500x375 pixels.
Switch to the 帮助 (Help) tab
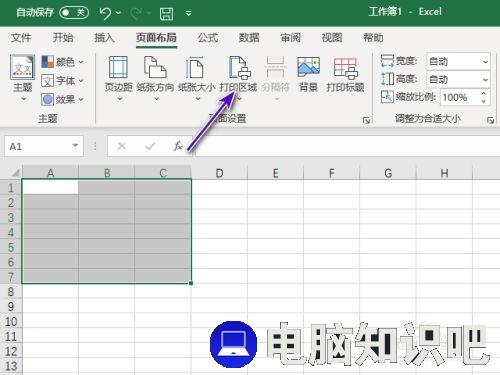(x=373, y=38)
